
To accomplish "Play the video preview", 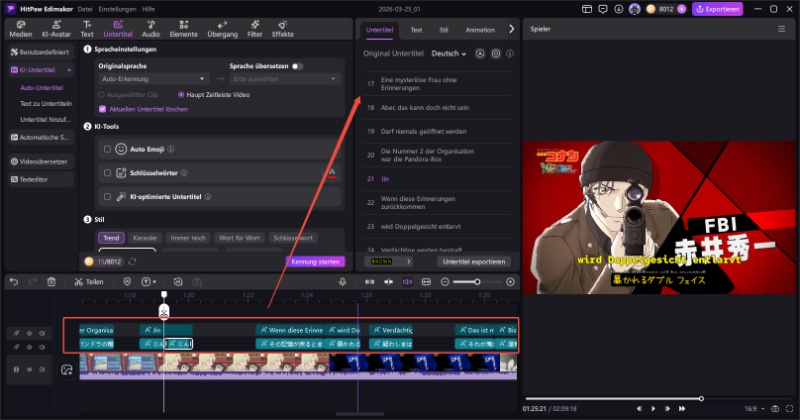I will coord(653,409).
